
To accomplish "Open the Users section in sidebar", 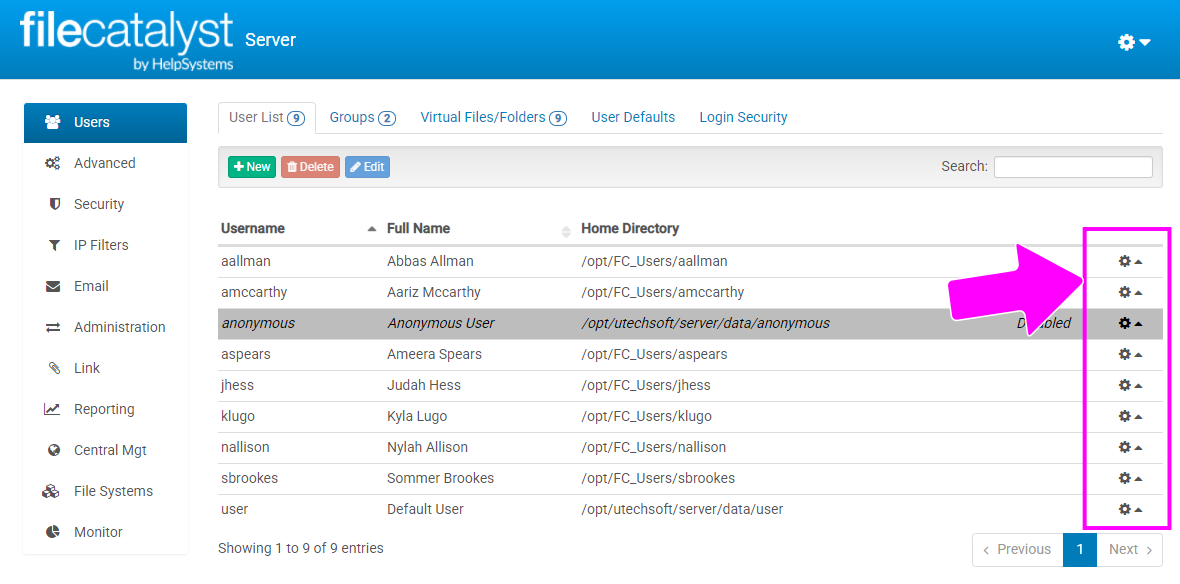I will coord(105,123).
